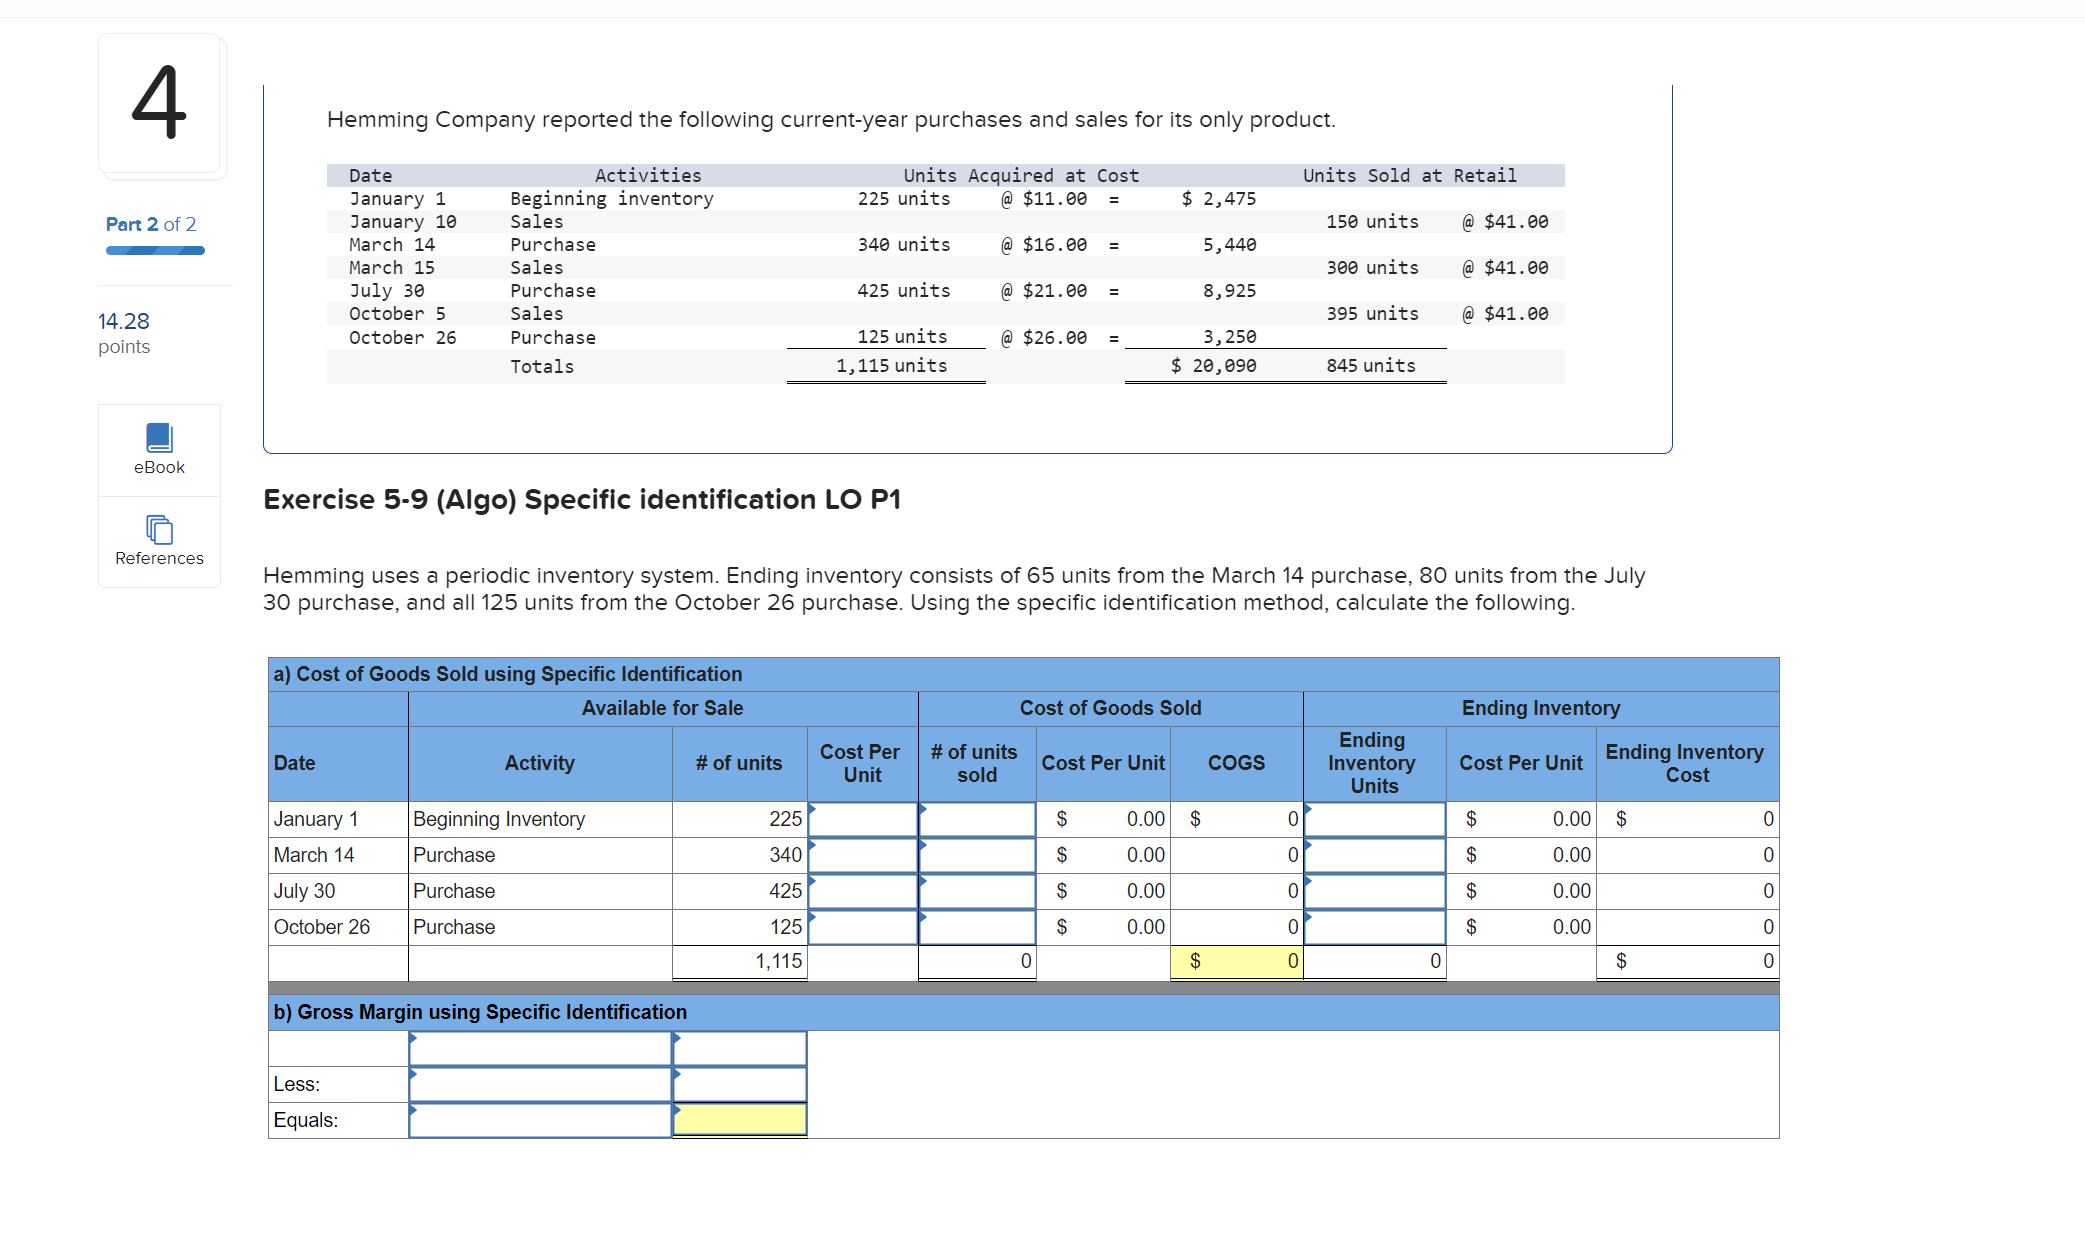Screen dimensions: 2085x1255
Task: Click the yellow total COGS cell
Action: [1237, 962]
